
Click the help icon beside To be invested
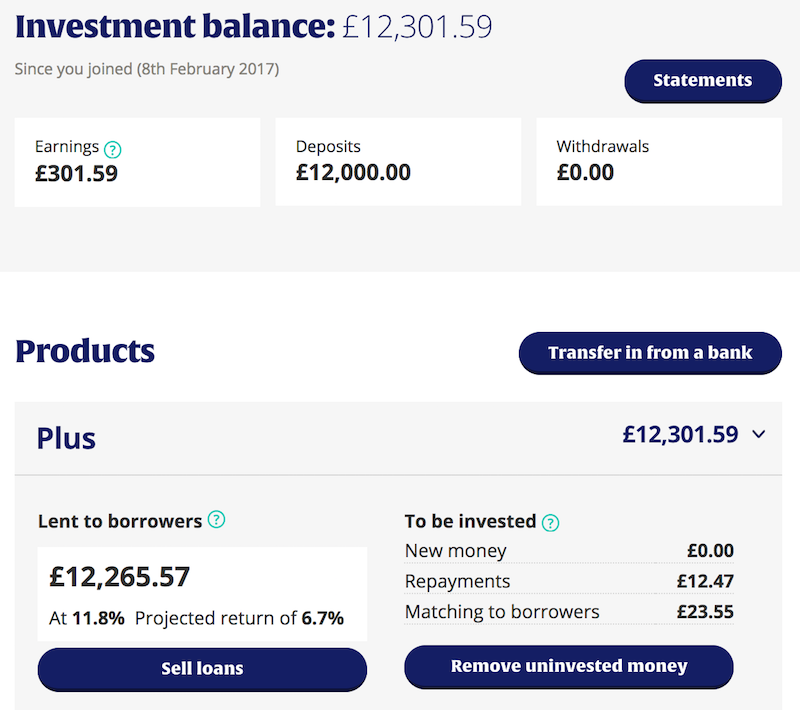(550, 522)
